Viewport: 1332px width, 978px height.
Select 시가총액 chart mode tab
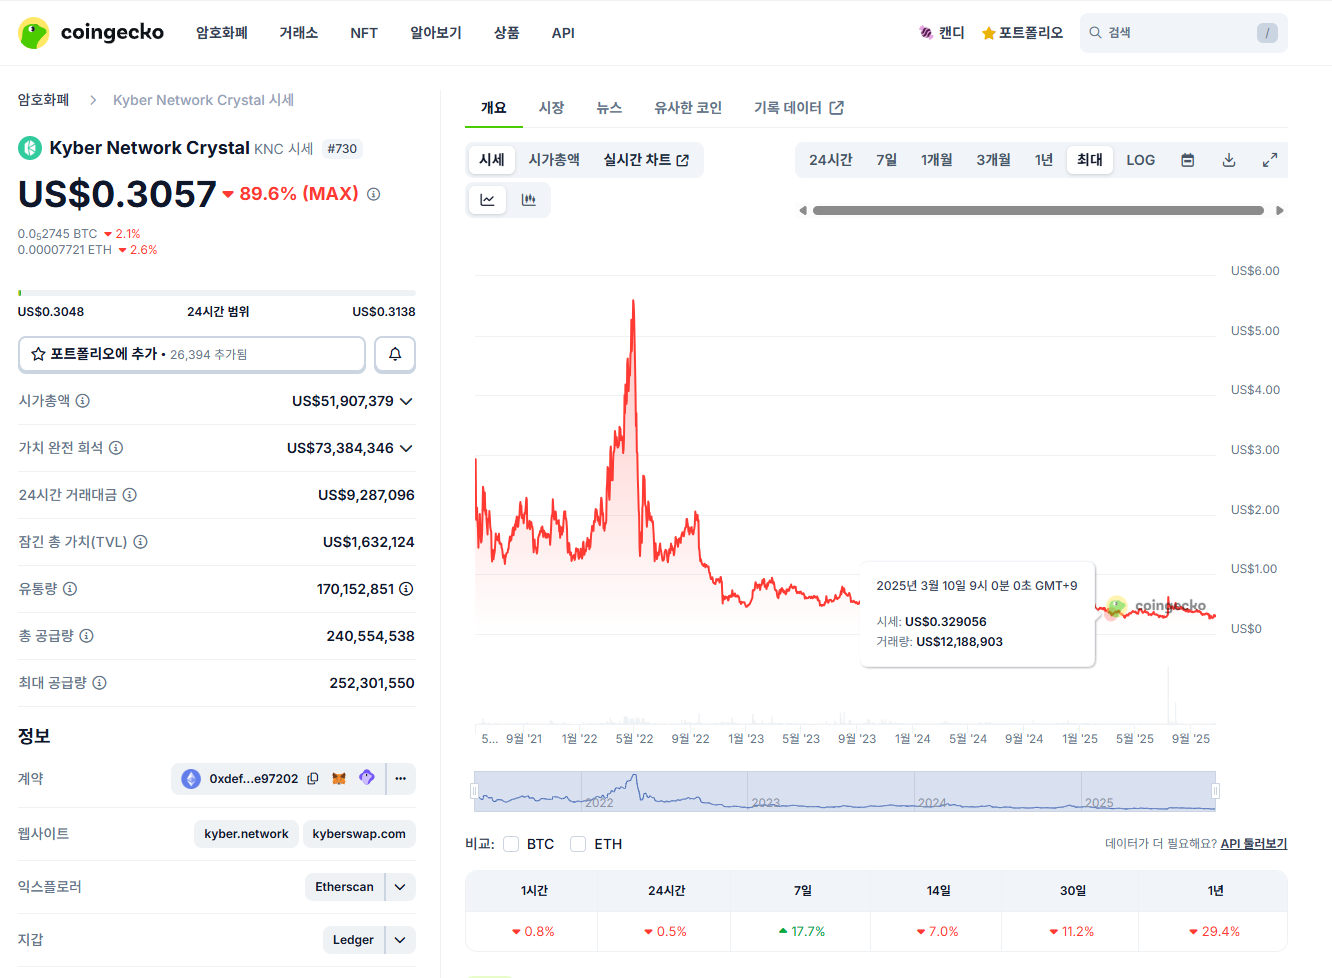tap(554, 160)
